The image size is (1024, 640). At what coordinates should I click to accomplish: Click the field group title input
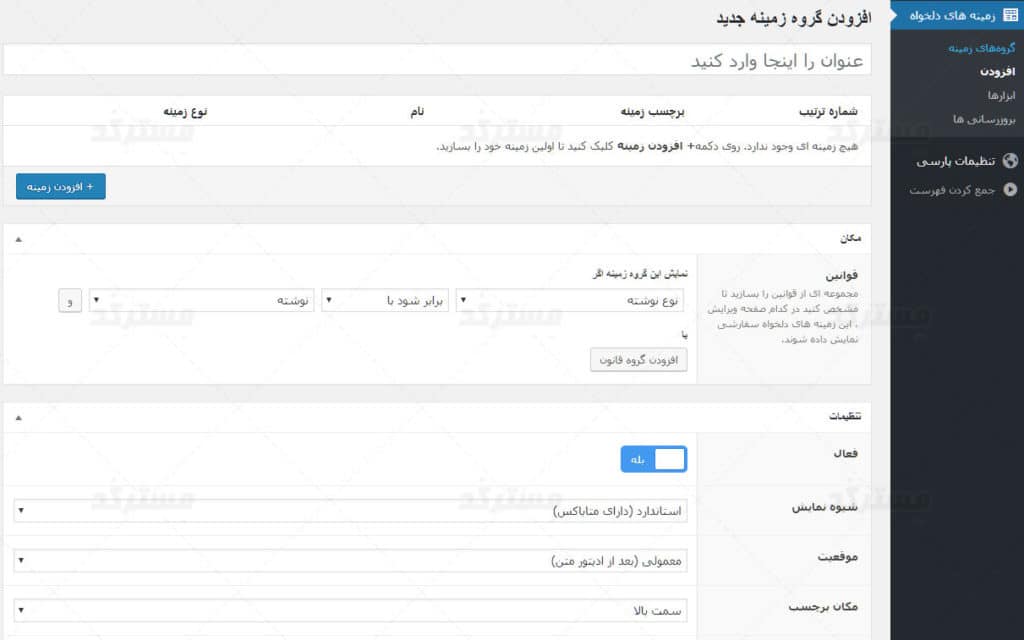click(437, 60)
